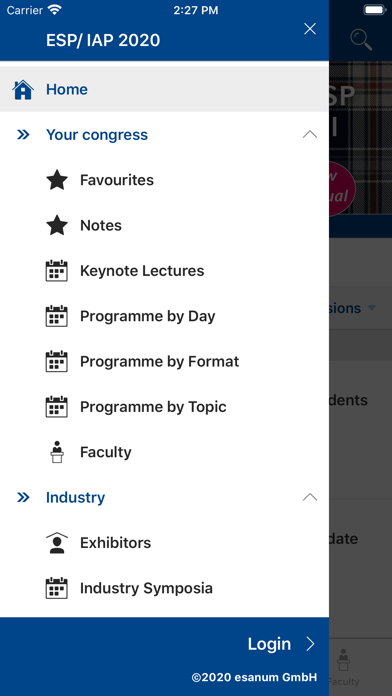This screenshot has height=696, width=392.
Task: Close the side menu with X
Action: pos(310,29)
